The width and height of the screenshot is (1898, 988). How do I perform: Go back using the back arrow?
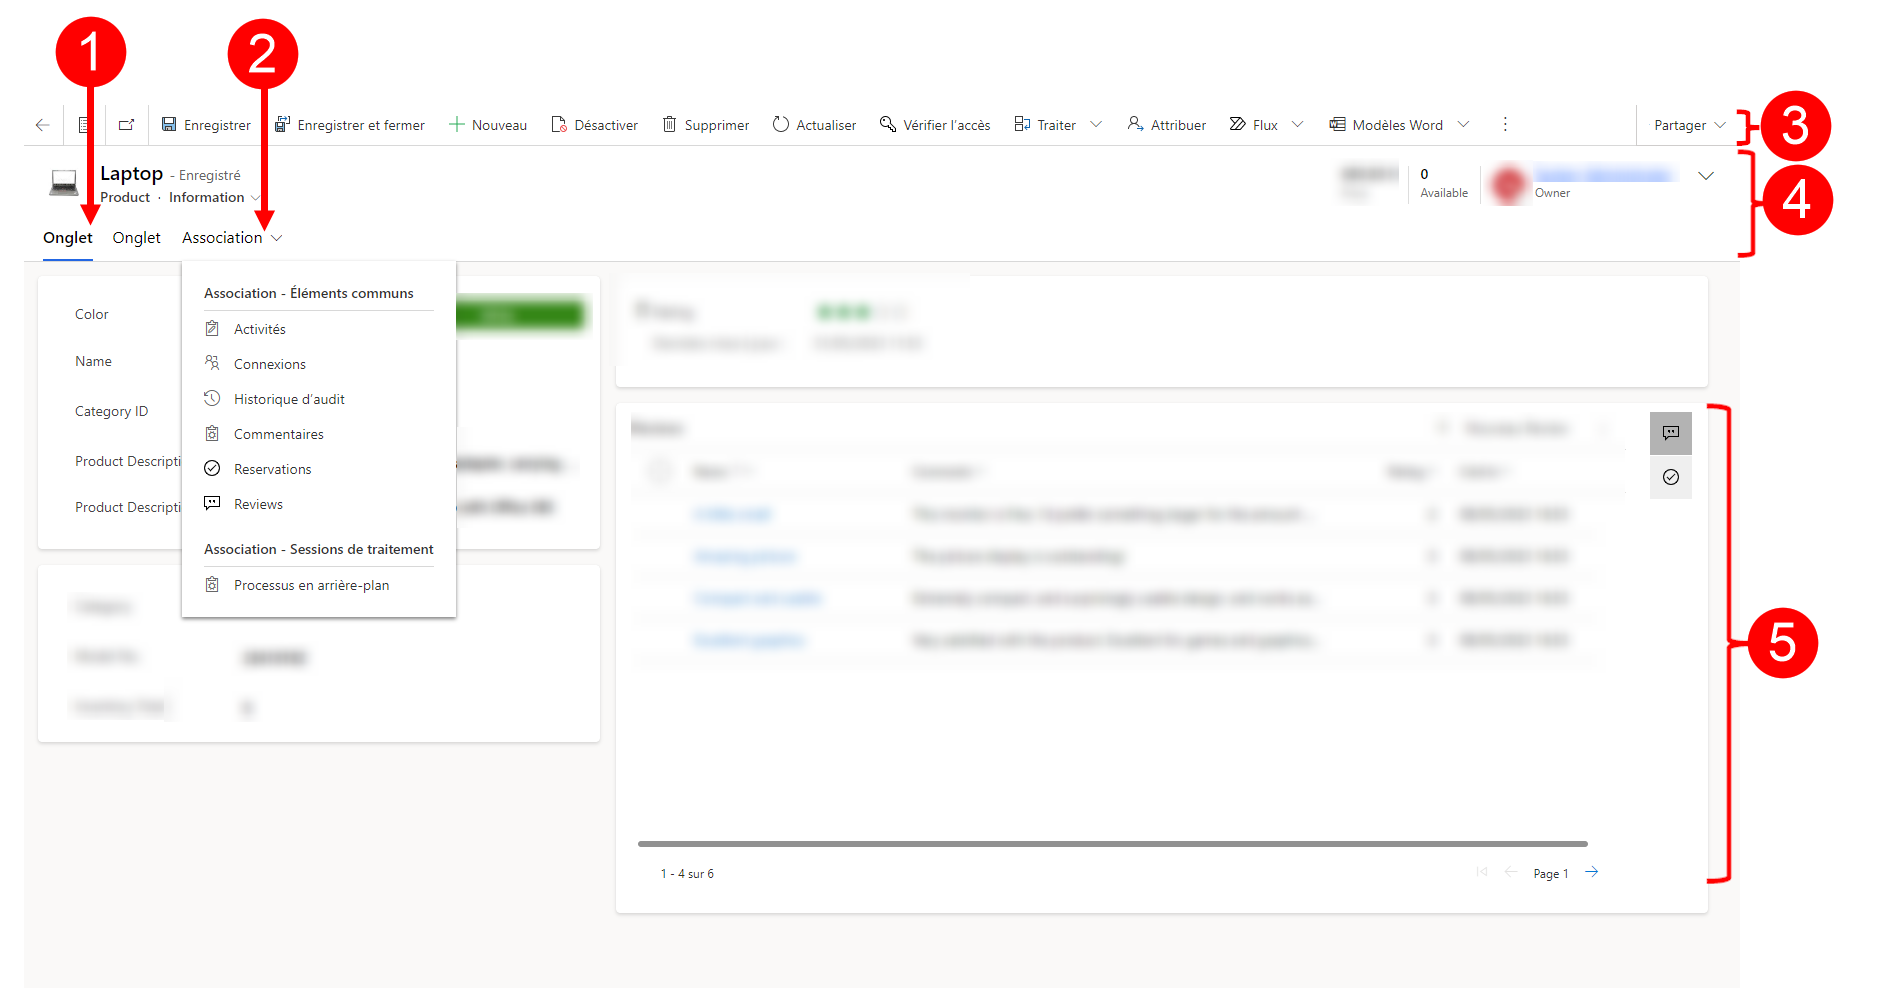tap(42, 125)
